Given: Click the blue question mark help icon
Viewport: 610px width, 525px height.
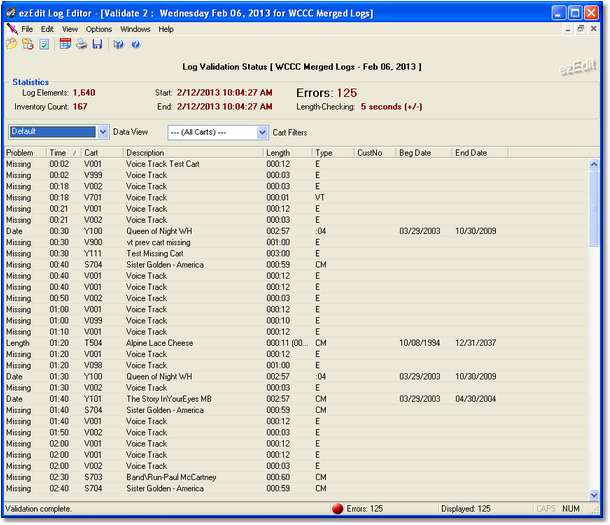Looking at the screenshot, I should [x=135, y=44].
